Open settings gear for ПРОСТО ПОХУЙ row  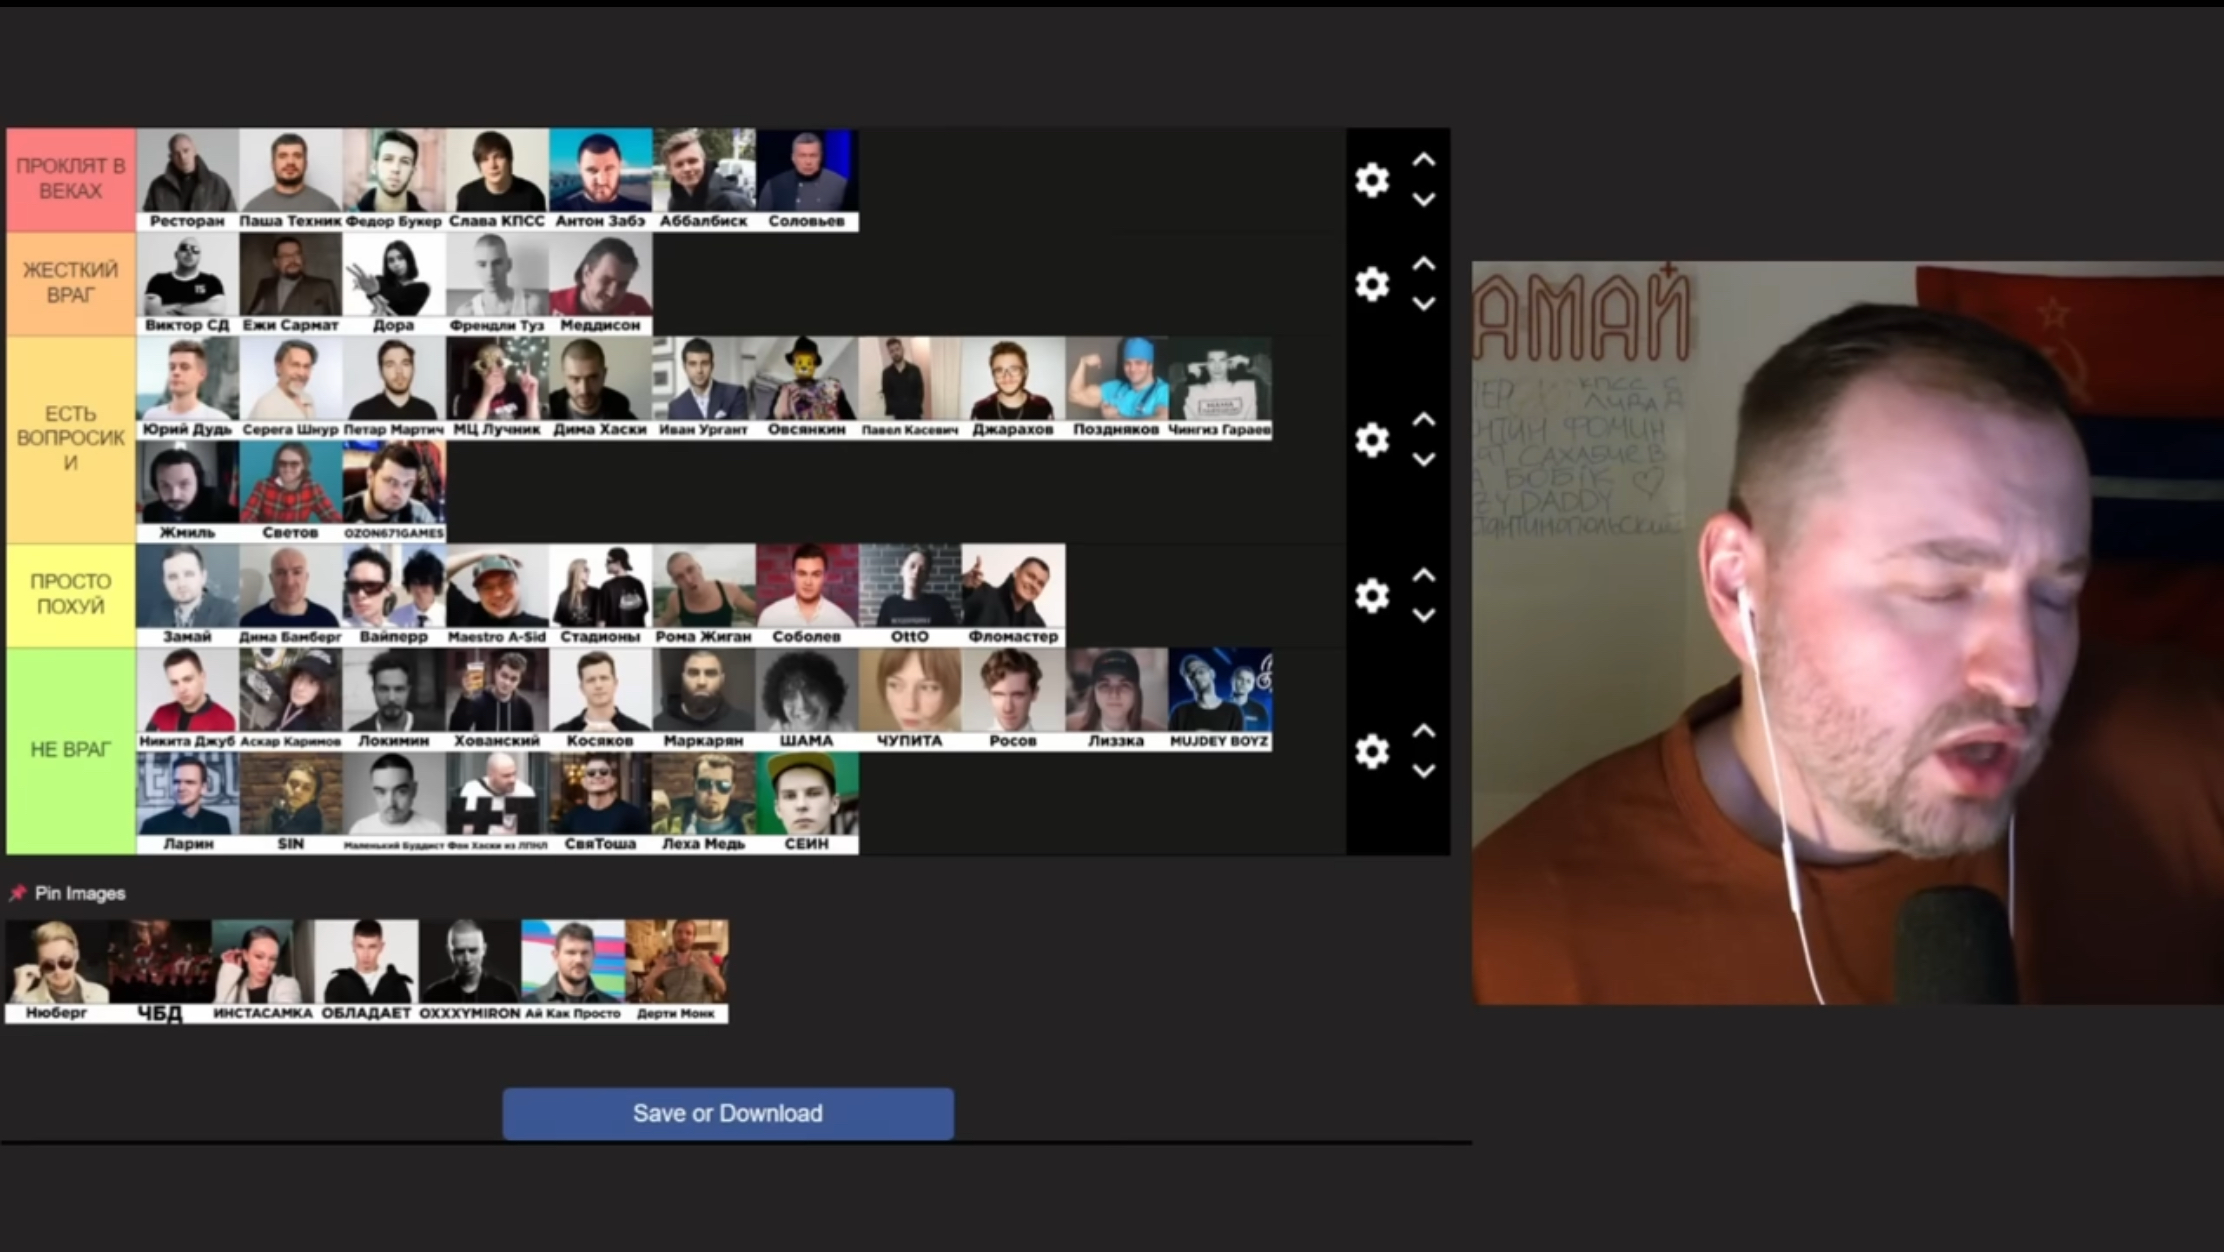1372,596
